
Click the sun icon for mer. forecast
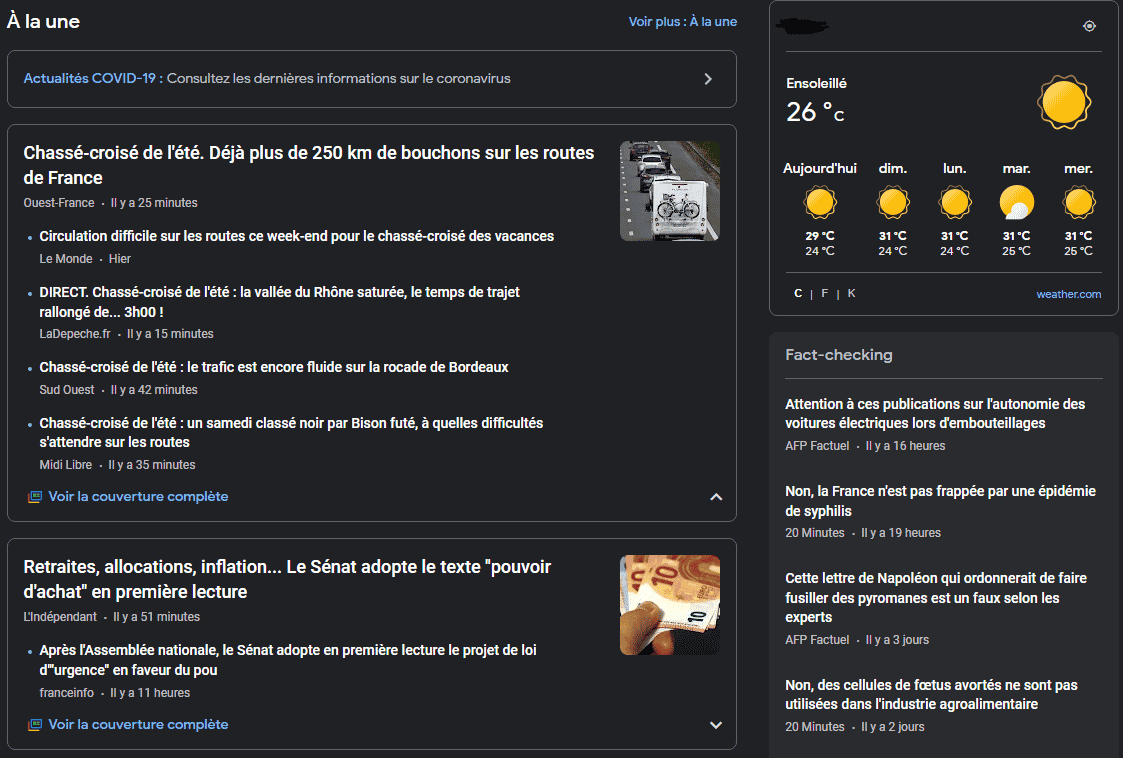click(1078, 203)
